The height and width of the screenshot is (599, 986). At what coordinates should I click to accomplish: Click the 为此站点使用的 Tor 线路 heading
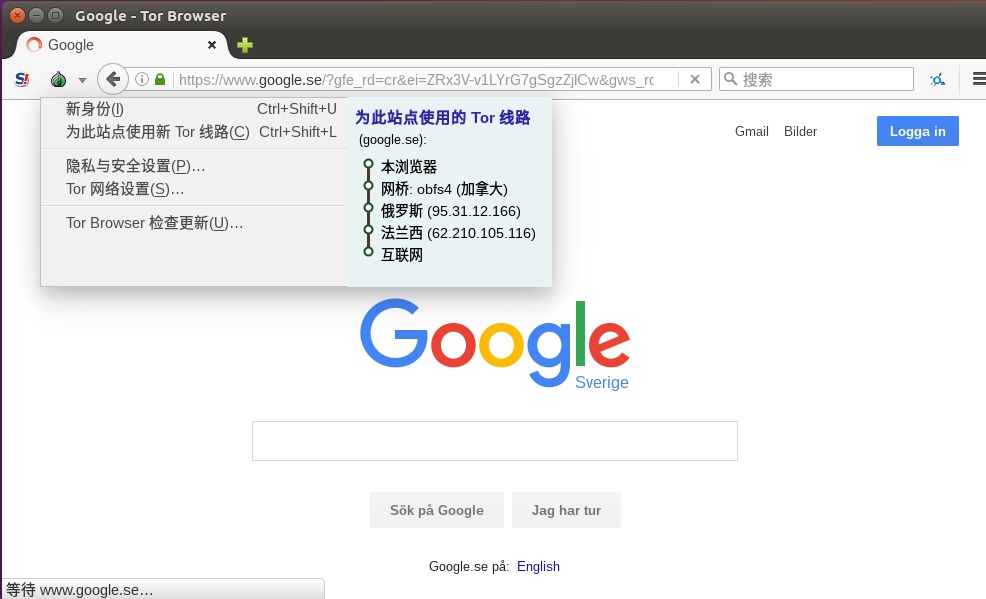(x=443, y=118)
